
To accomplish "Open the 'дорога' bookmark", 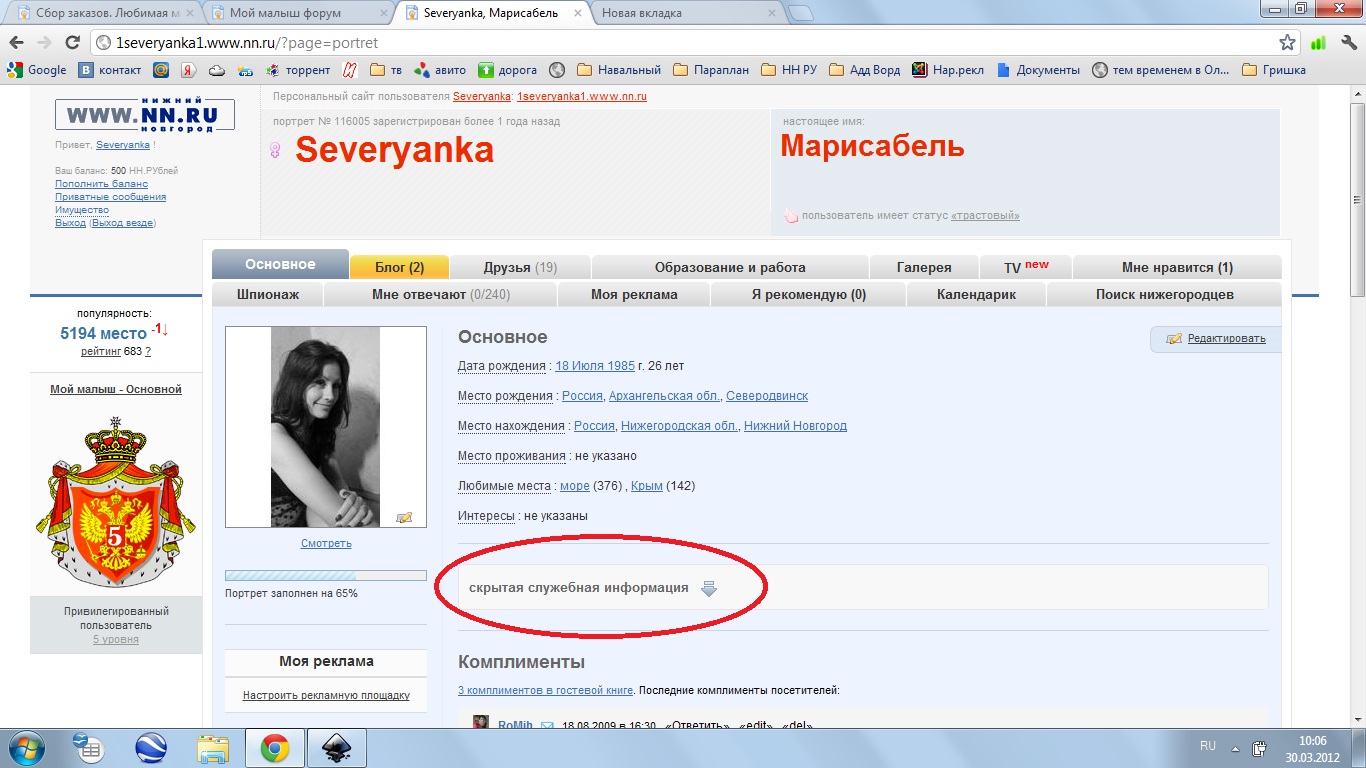I will coord(508,70).
